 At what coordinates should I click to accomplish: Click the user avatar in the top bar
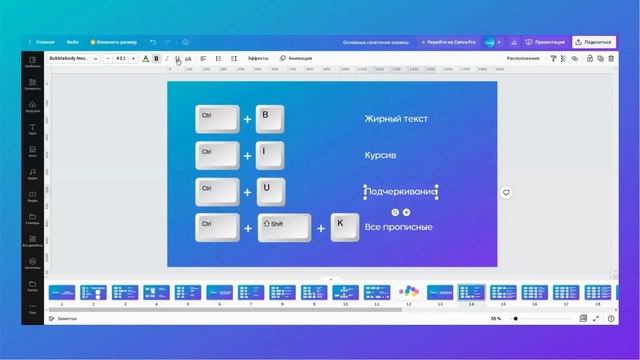tap(489, 42)
